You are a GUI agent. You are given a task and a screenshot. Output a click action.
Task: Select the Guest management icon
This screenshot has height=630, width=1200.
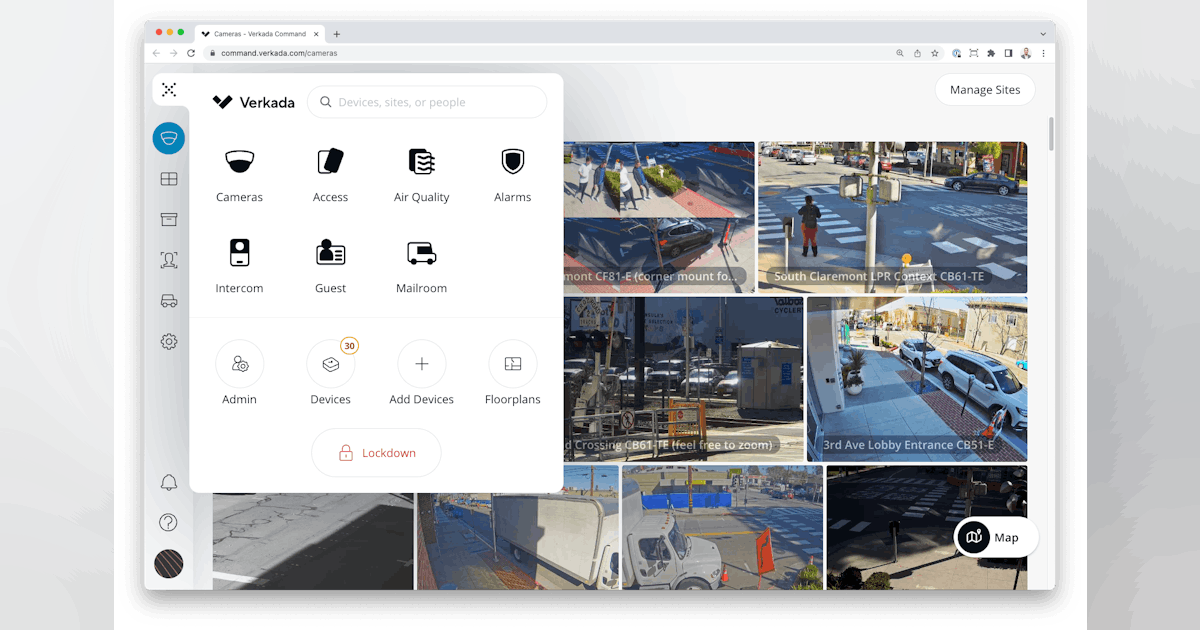pyautogui.click(x=330, y=263)
